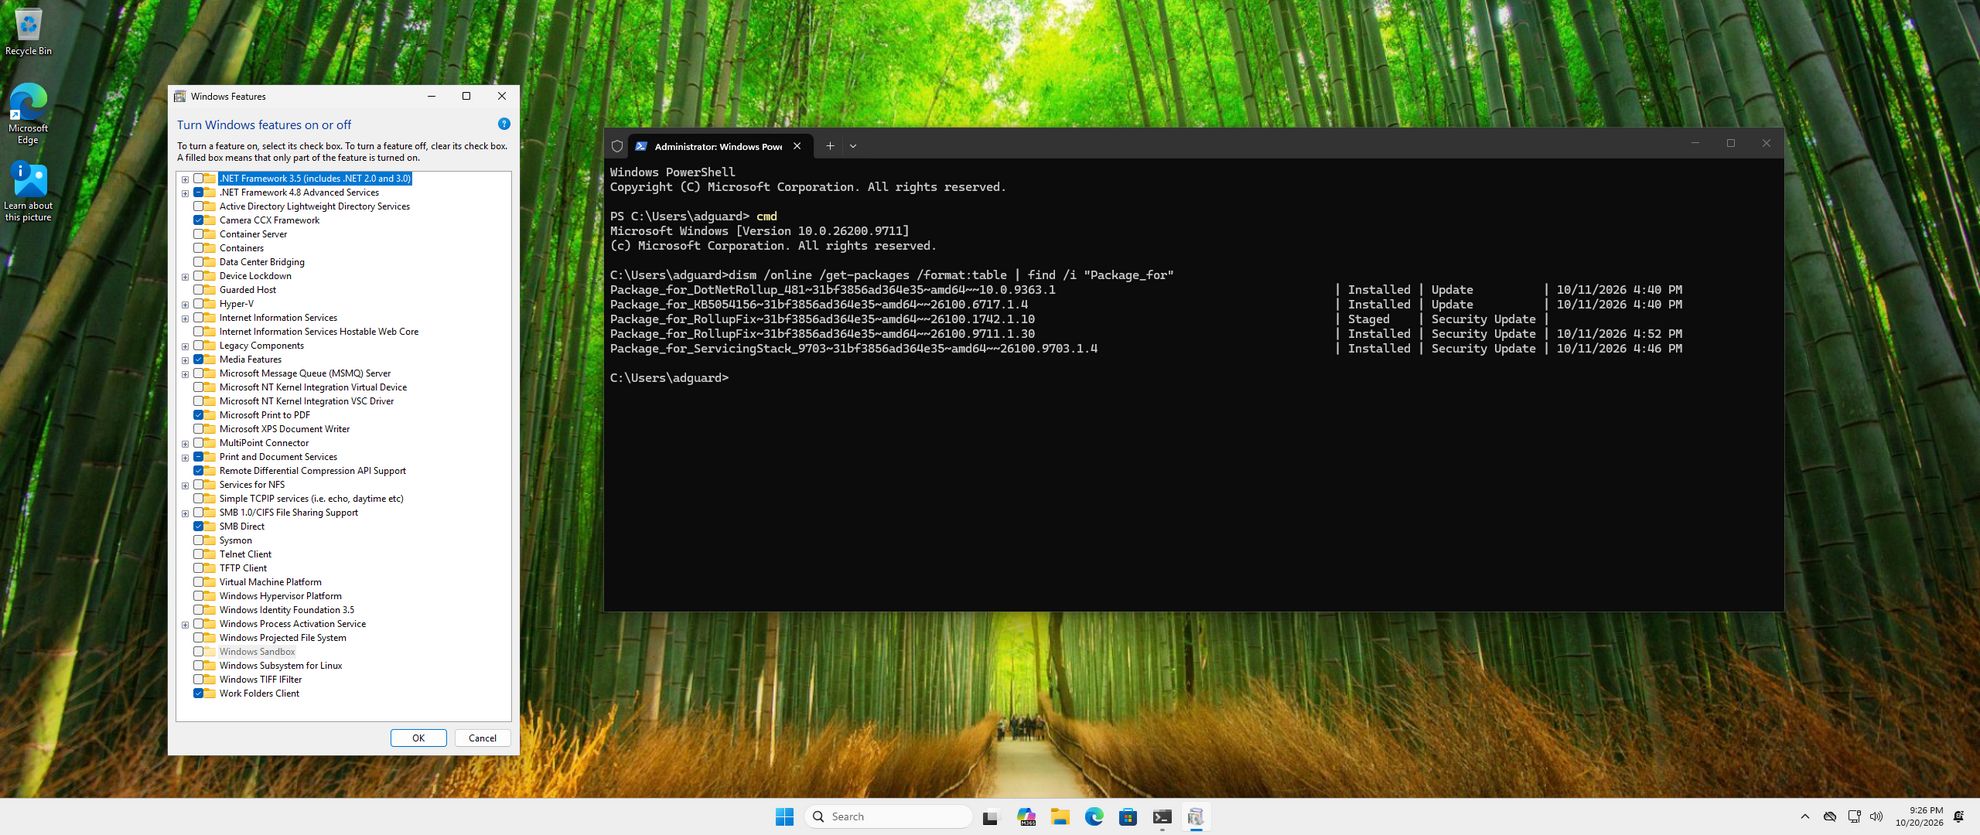Viewport: 1980px width, 835px height.
Task: Click the blue help icon in Windows Features
Action: pyautogui.click(x=504, y=124)
